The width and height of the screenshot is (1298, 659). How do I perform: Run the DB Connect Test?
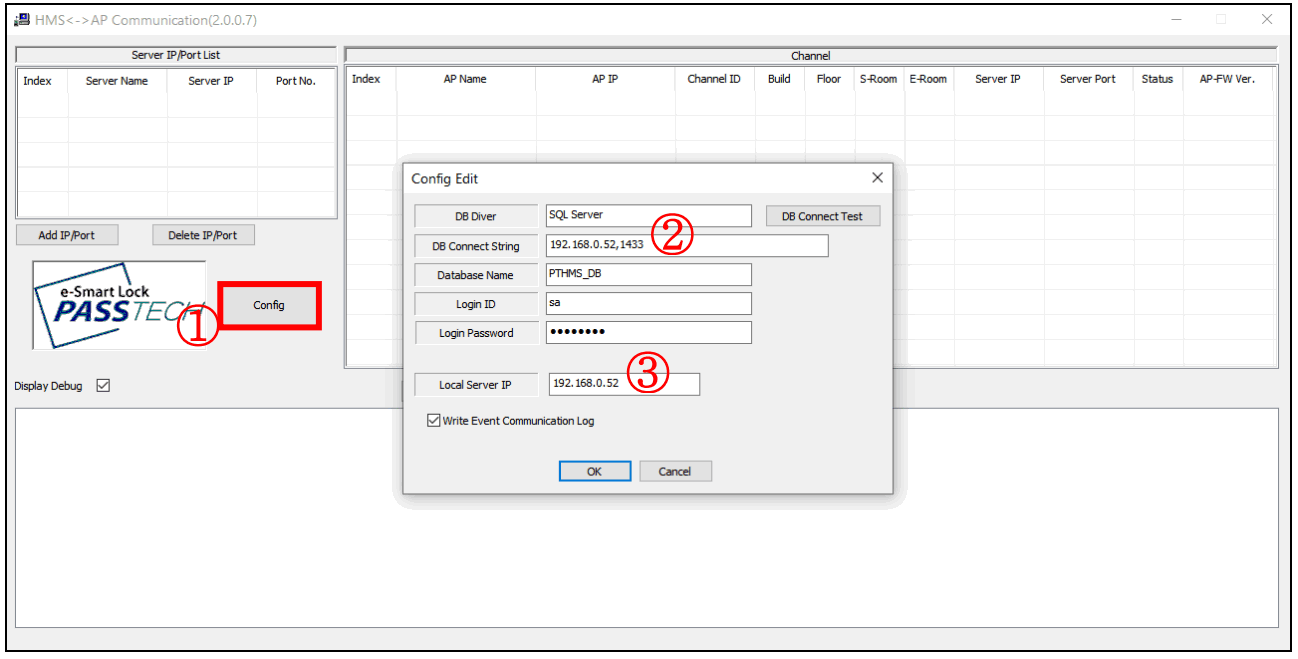[x=823, y=216]
